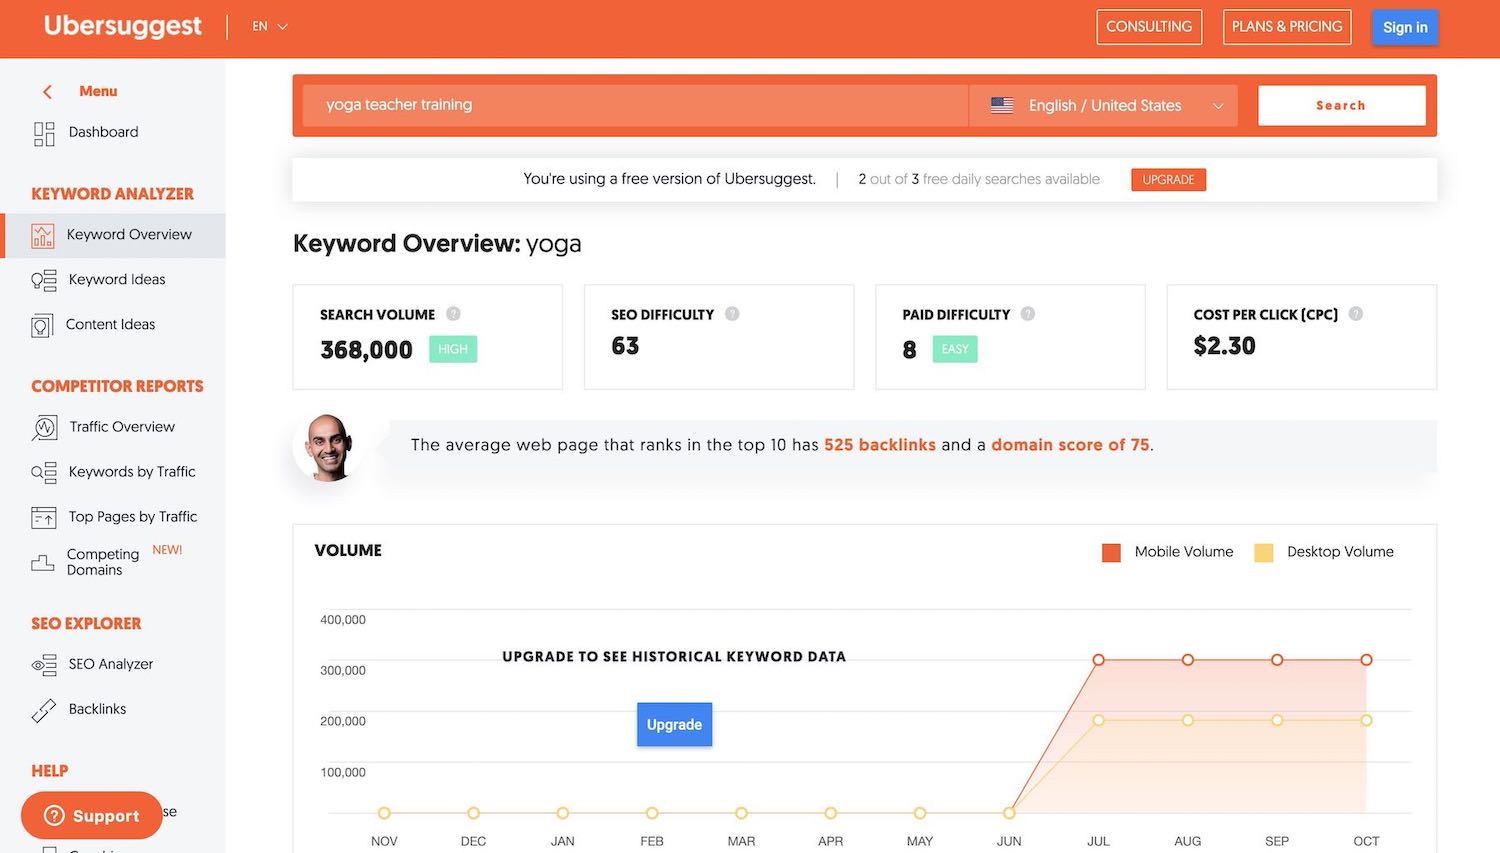The width and height of the screenshot is (1500, 853).
Task: Click the Backlinks link icon
Action: (x=44, y=710)
